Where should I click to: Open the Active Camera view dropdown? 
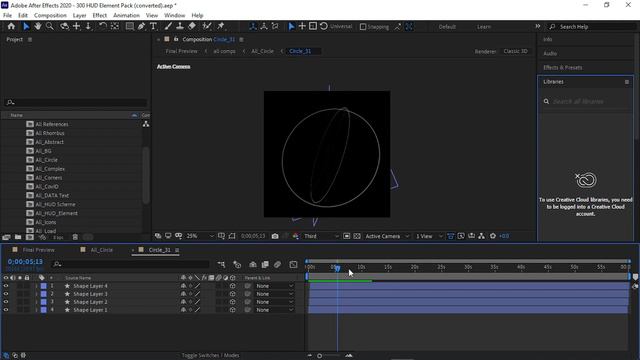click(x=387, y=236)
